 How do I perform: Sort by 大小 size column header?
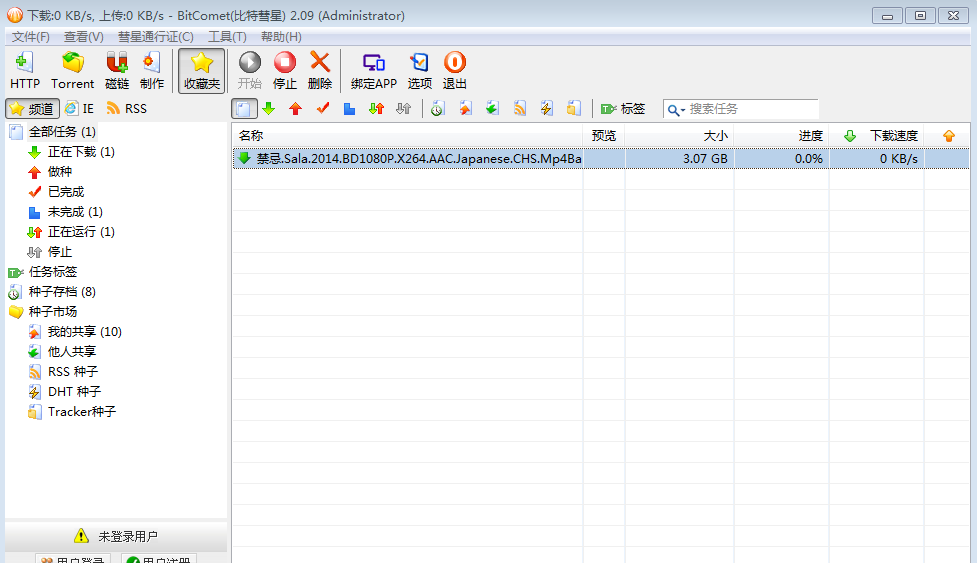coord(679,136)
